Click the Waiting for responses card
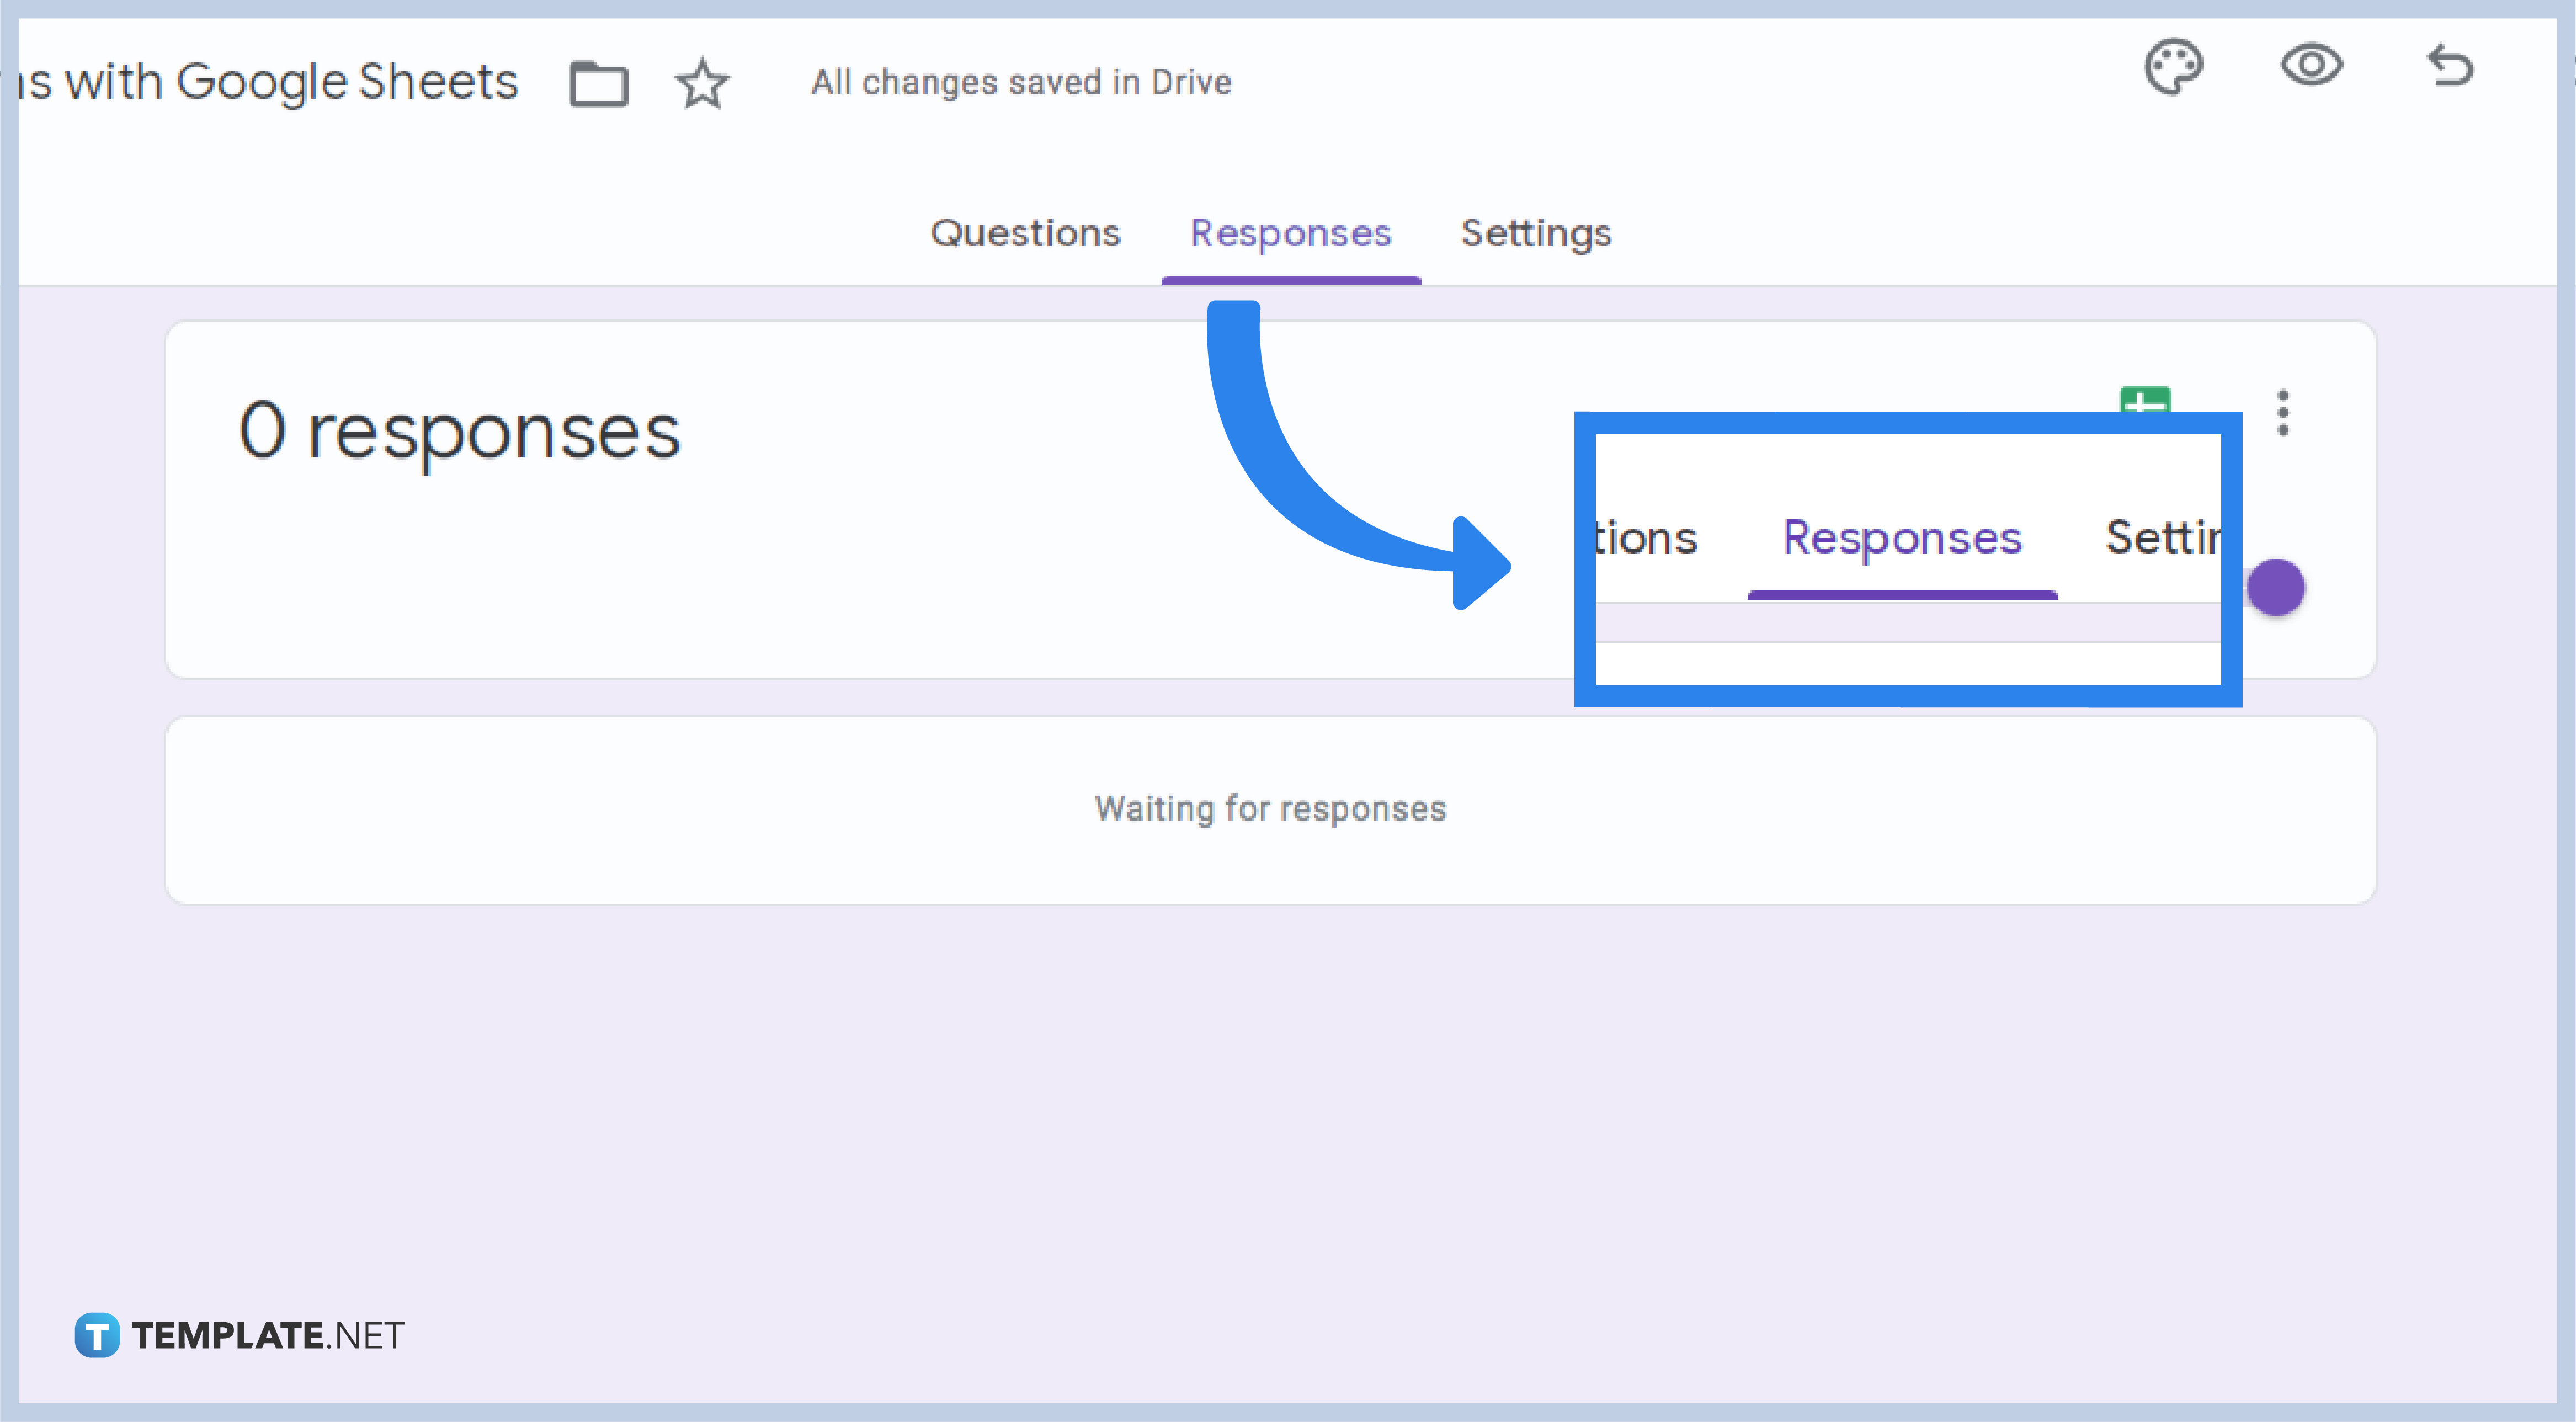This screenshot has height=1422, width=2576. [1271, 808]
